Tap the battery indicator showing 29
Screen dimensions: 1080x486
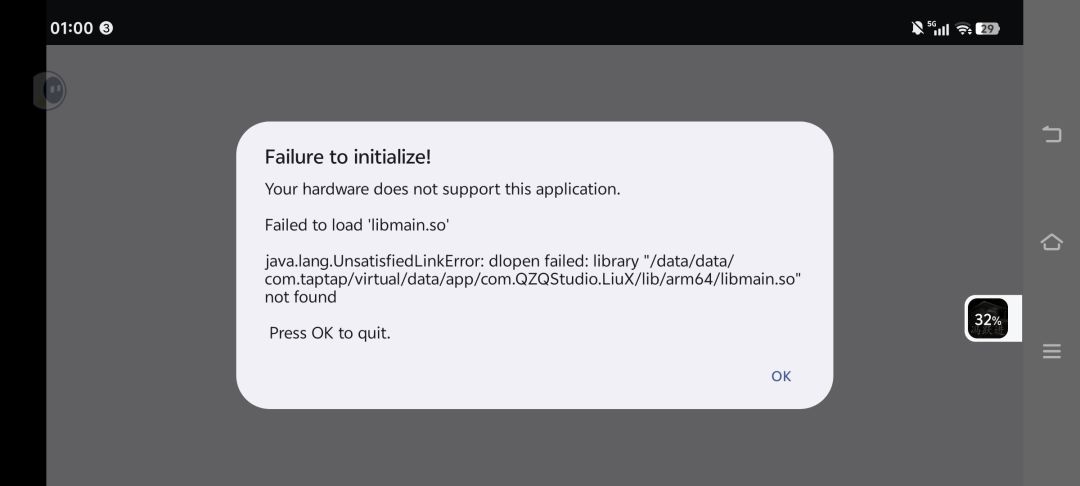point(988,29)
